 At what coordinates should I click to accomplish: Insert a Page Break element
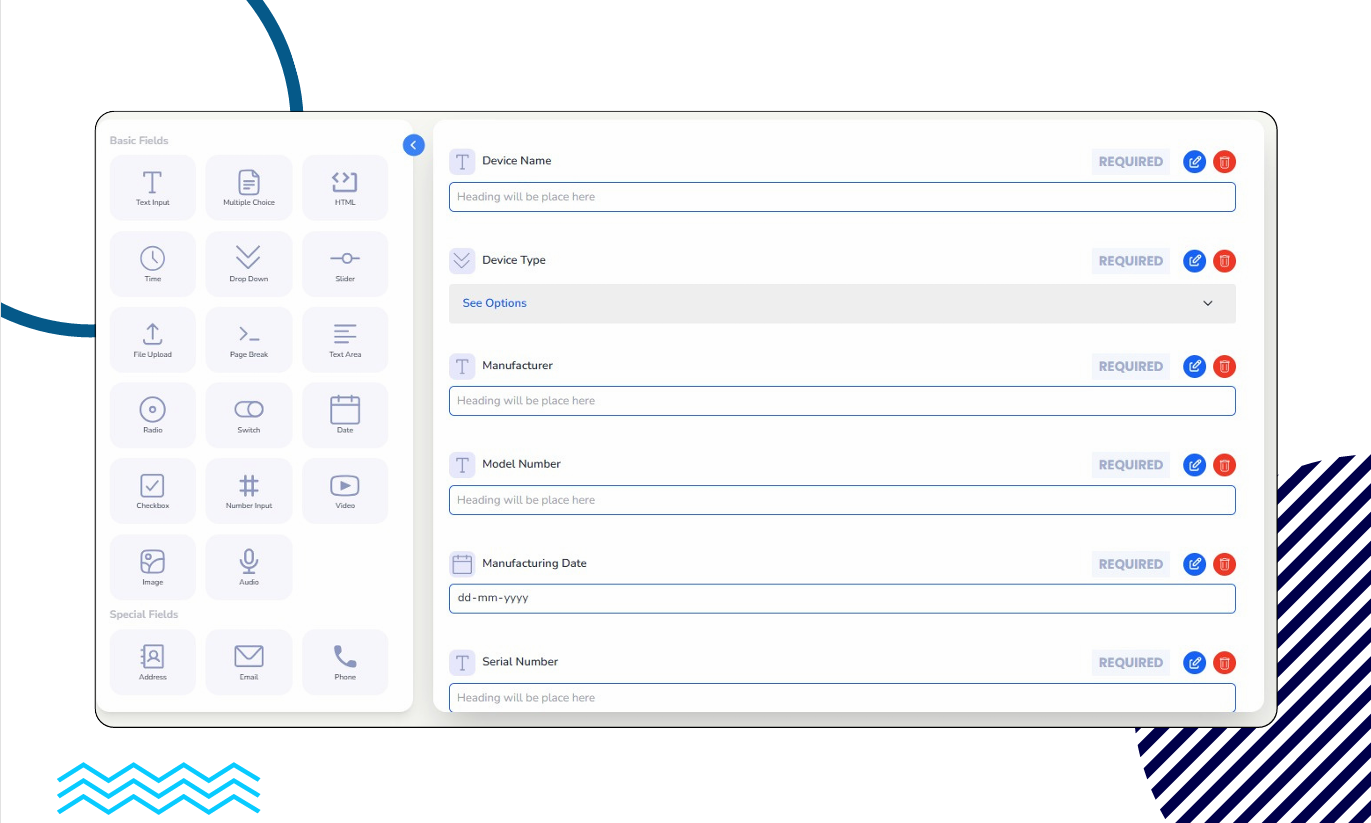249,339
